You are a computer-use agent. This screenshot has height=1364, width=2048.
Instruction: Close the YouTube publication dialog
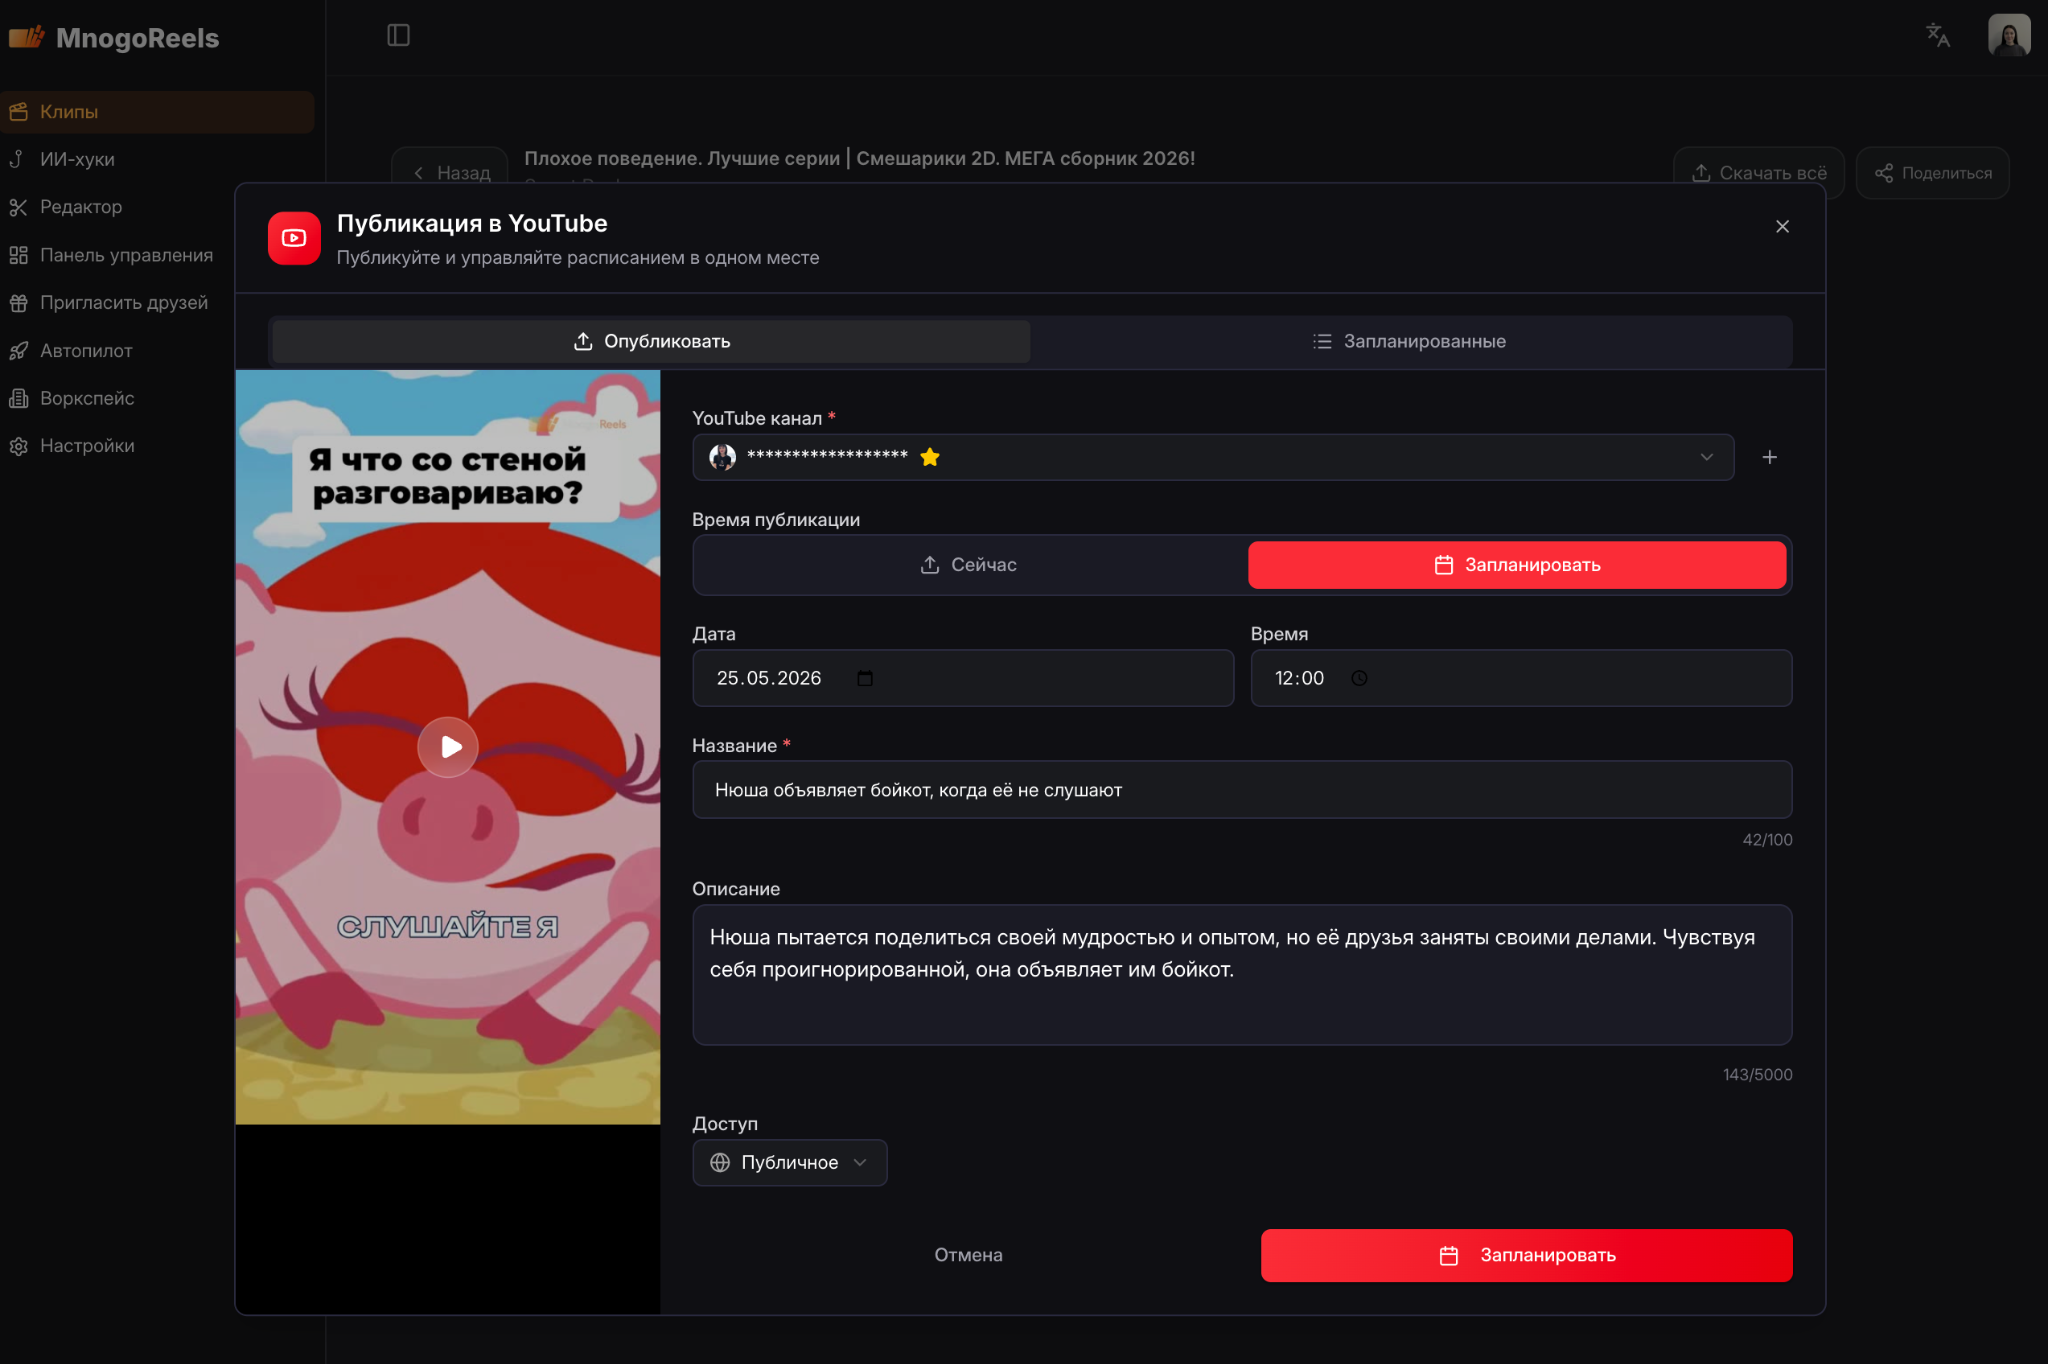[x=1782, y=227]
